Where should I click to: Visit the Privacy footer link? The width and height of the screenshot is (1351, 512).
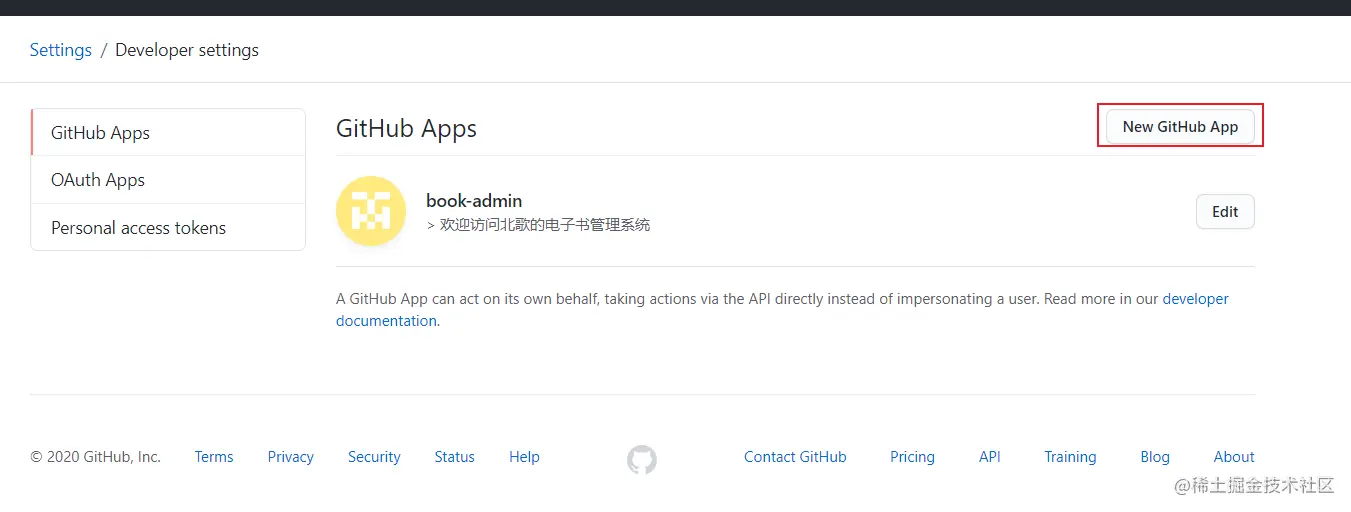pyautogui.click(x=291, y=457)
